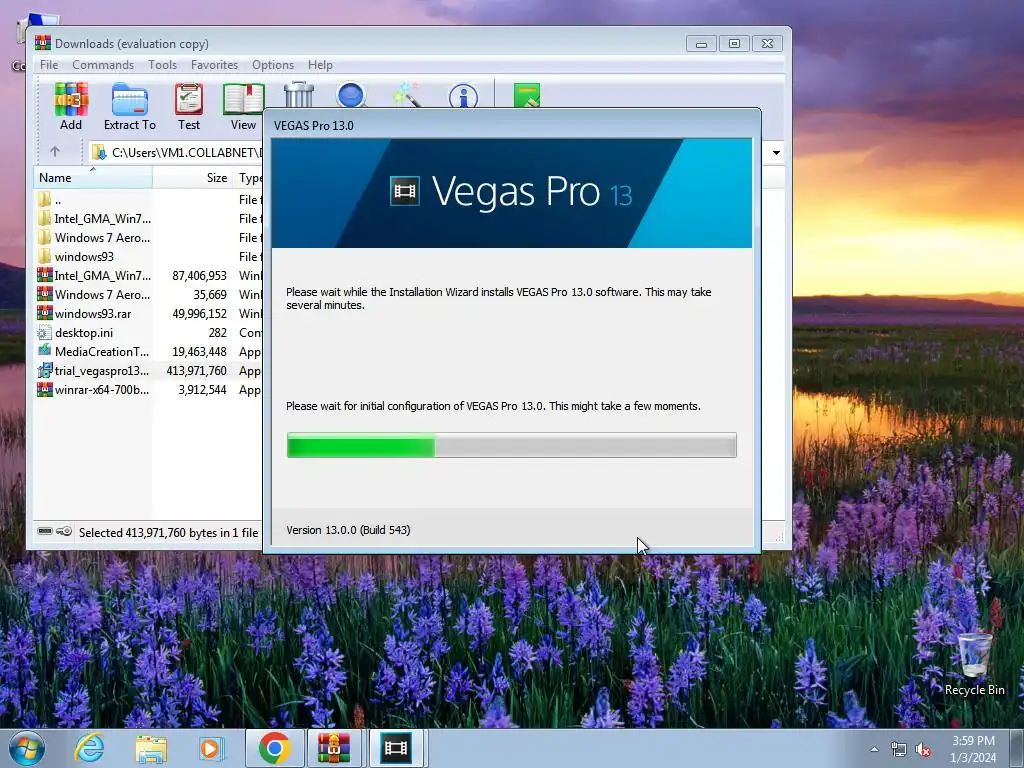Viewport: 1024px width, 768px height.
Task: Select the MediaCreationT... application file
Action: point(148,351)
